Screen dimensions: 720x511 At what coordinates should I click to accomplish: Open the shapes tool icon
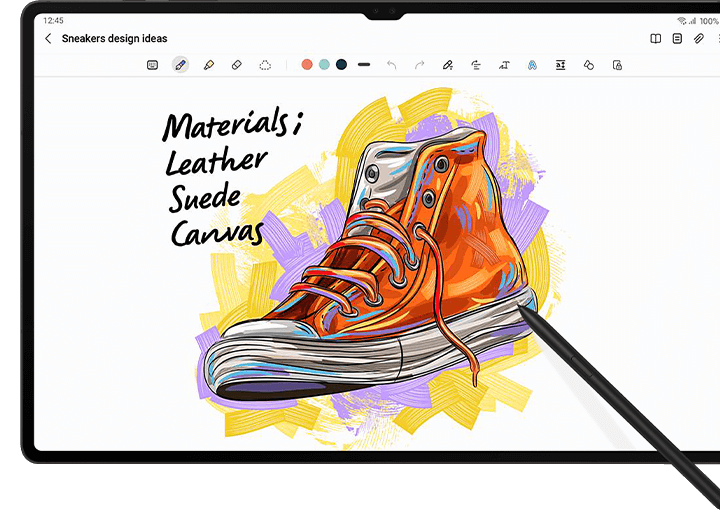point(589,65)
